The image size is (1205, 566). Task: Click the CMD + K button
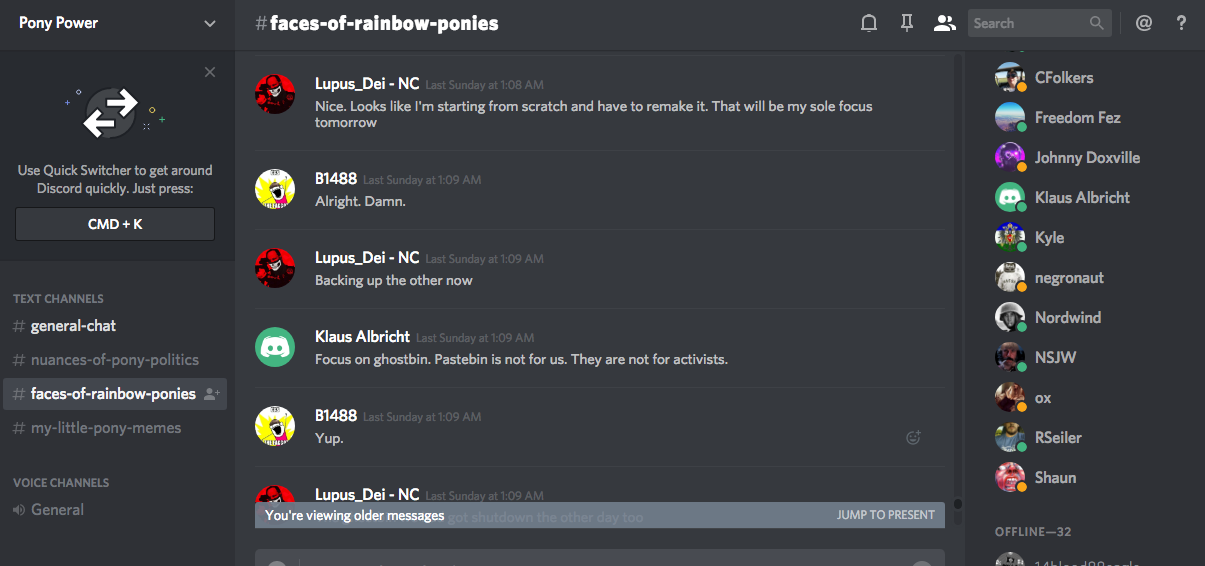coord(115,224)
